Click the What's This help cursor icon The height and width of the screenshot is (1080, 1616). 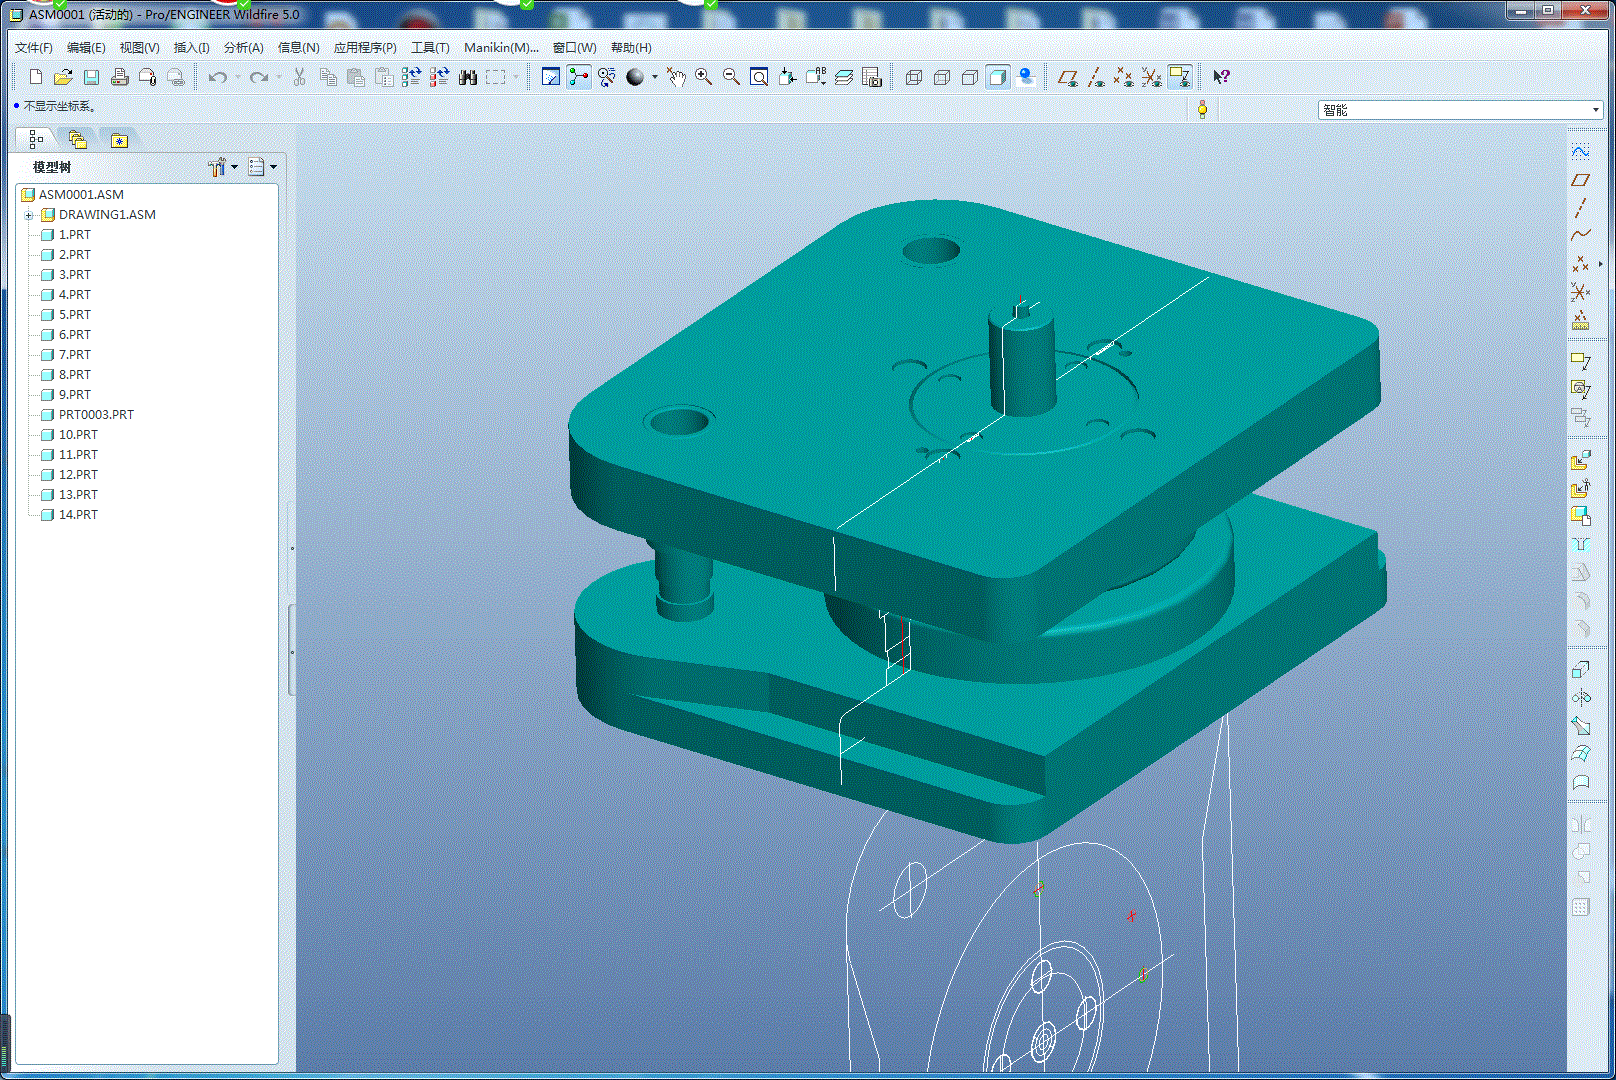pos(1221,77)
